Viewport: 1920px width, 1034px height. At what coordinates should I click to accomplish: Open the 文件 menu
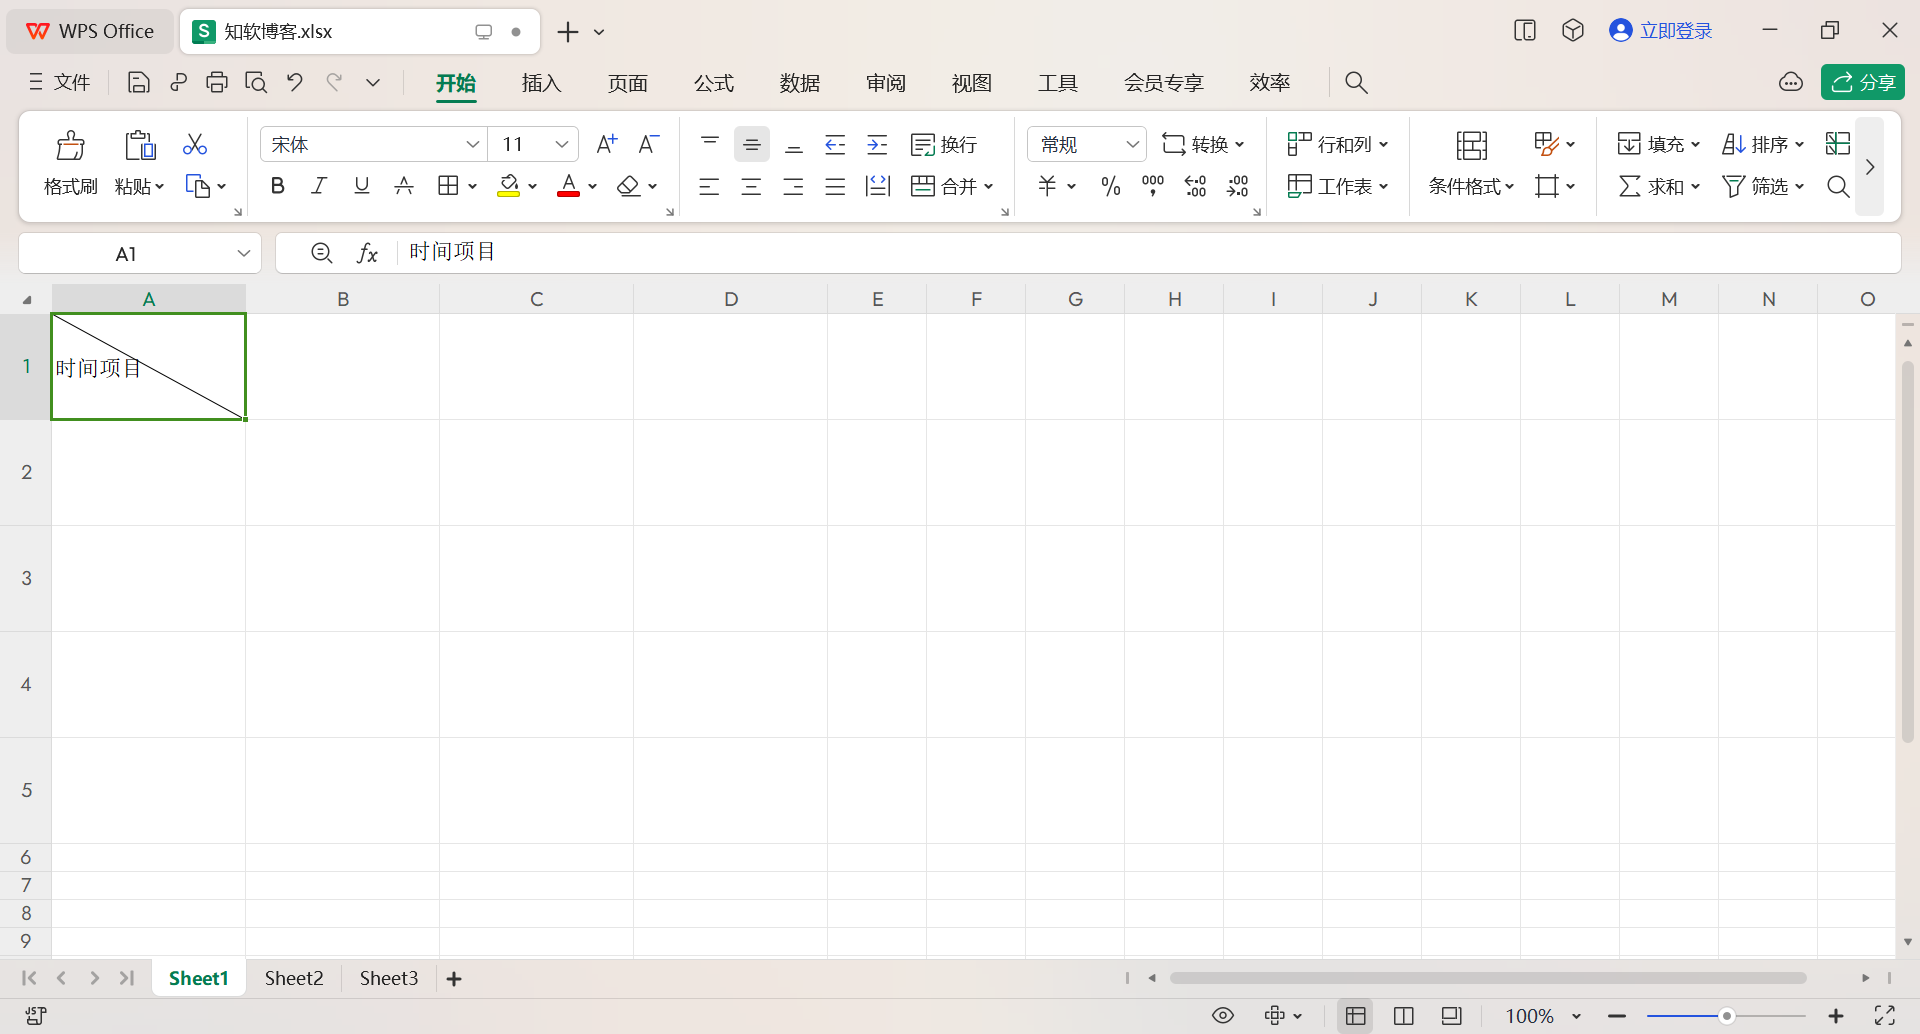(60, 82)
